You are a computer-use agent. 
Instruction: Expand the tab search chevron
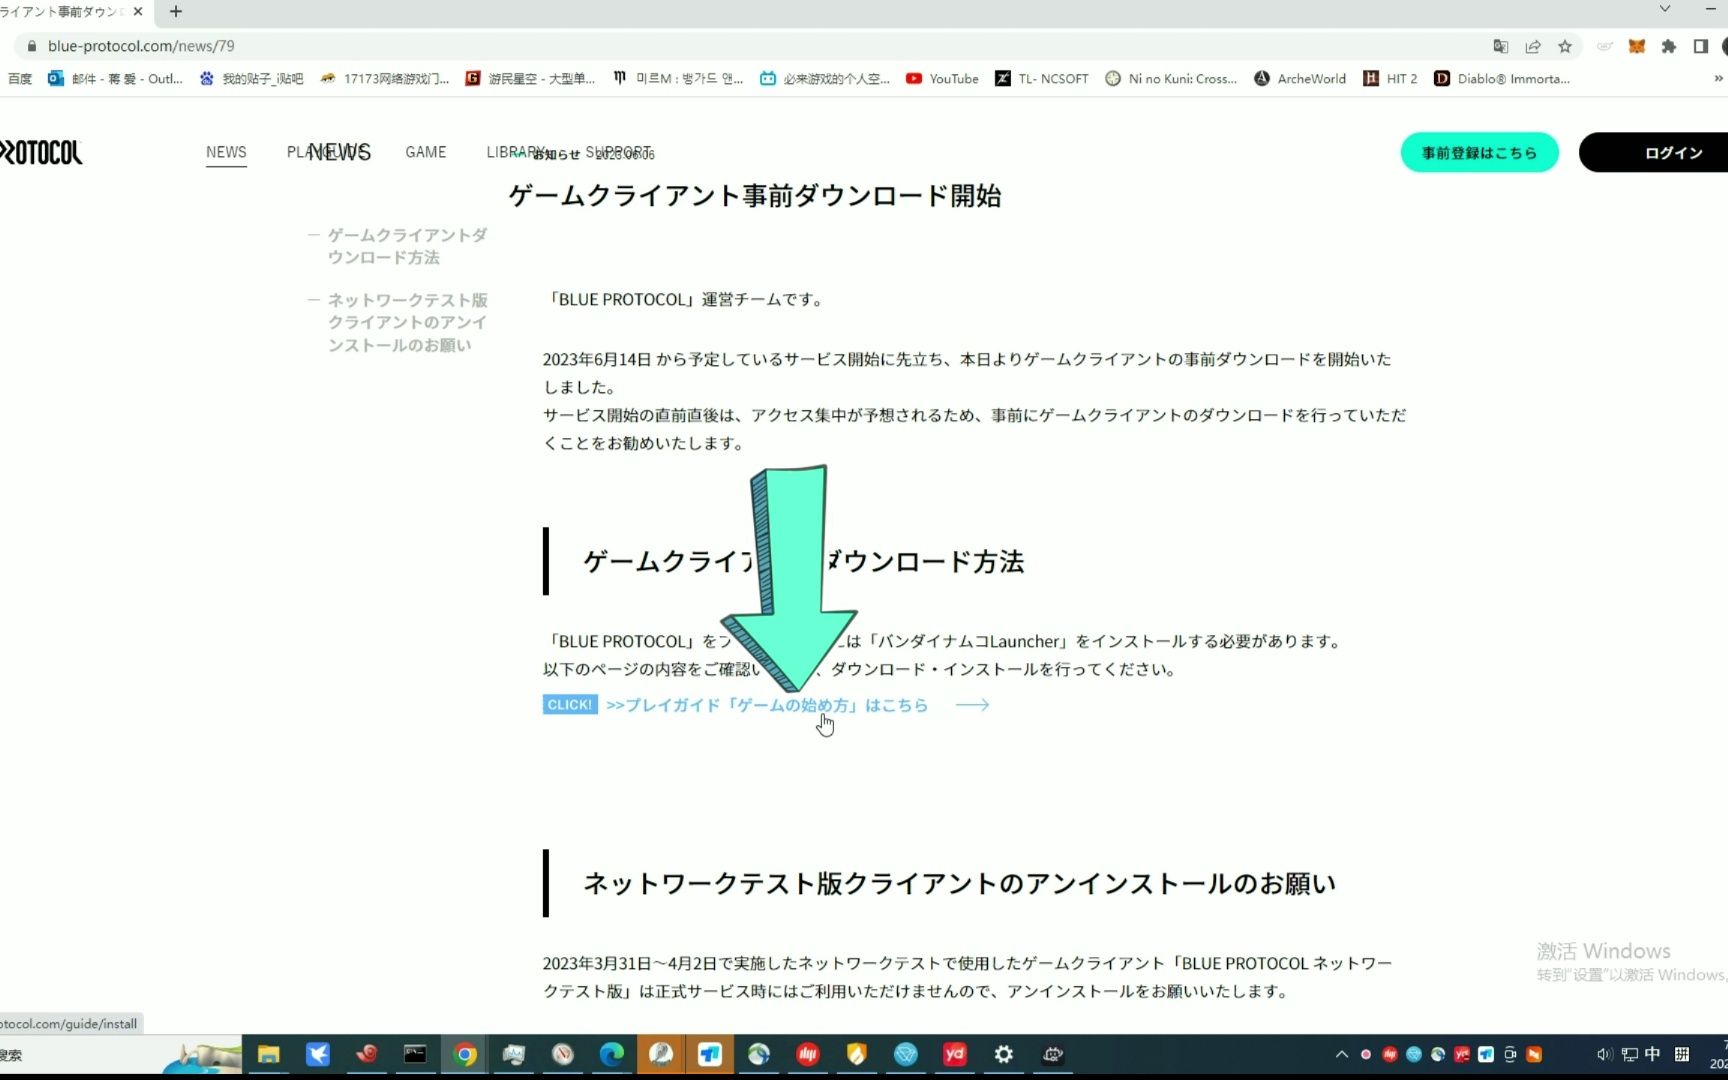click(x=1665, y=9)
